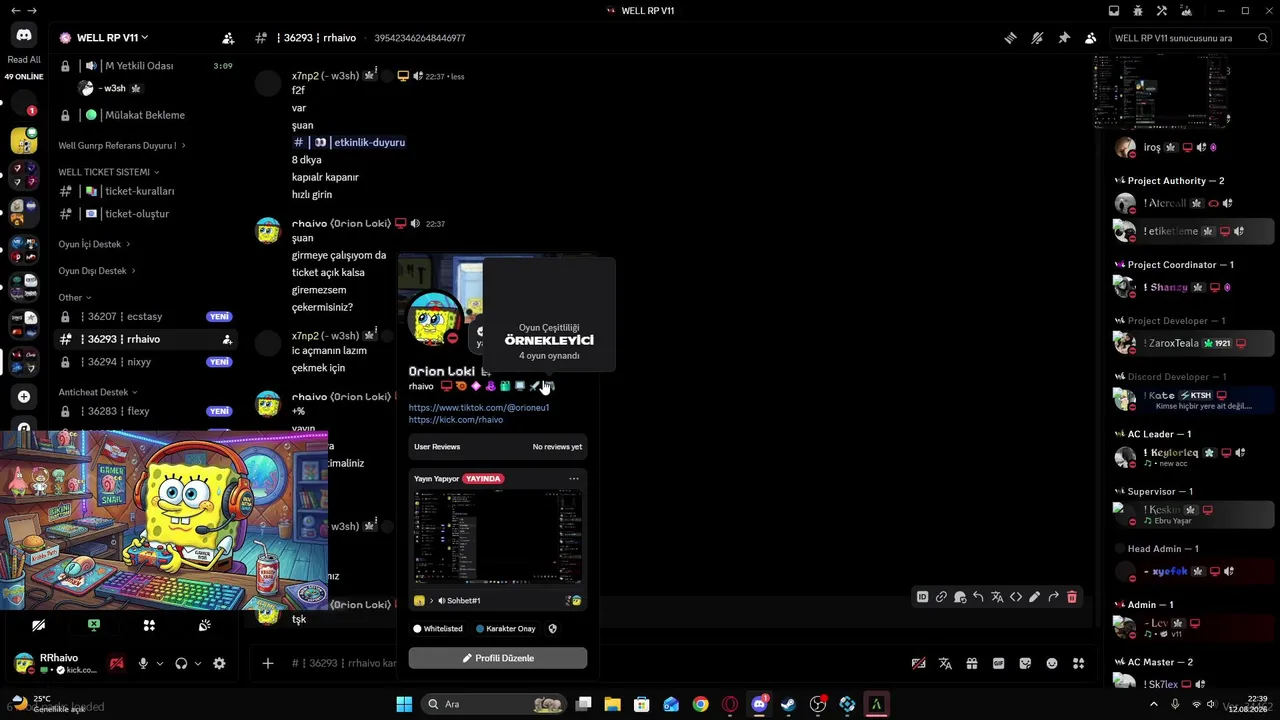The image size is (1280, 720).
Task: Open user settings gear
Action: click(219, 663)
